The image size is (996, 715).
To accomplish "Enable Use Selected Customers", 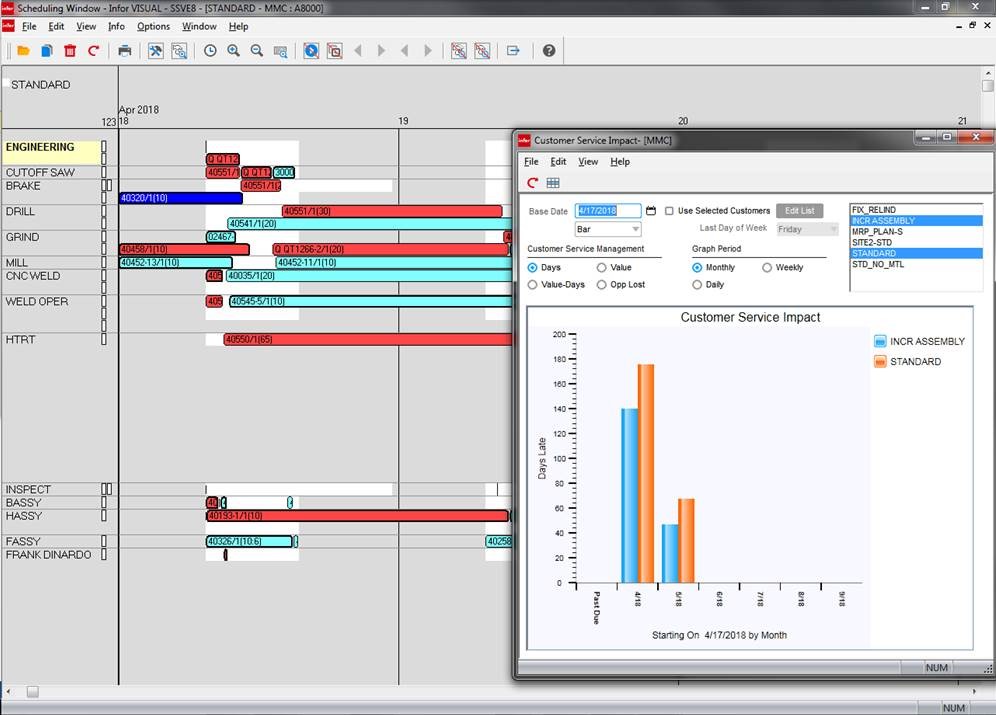I will (669, 211).
